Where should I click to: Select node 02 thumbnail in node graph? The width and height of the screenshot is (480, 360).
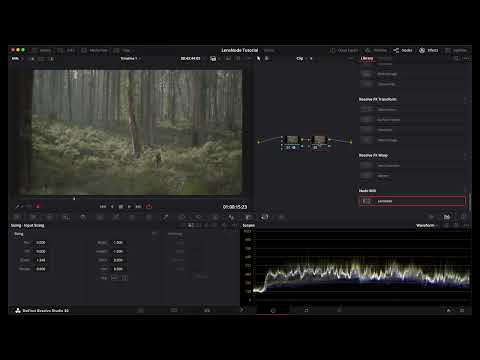tap(319, 139)
